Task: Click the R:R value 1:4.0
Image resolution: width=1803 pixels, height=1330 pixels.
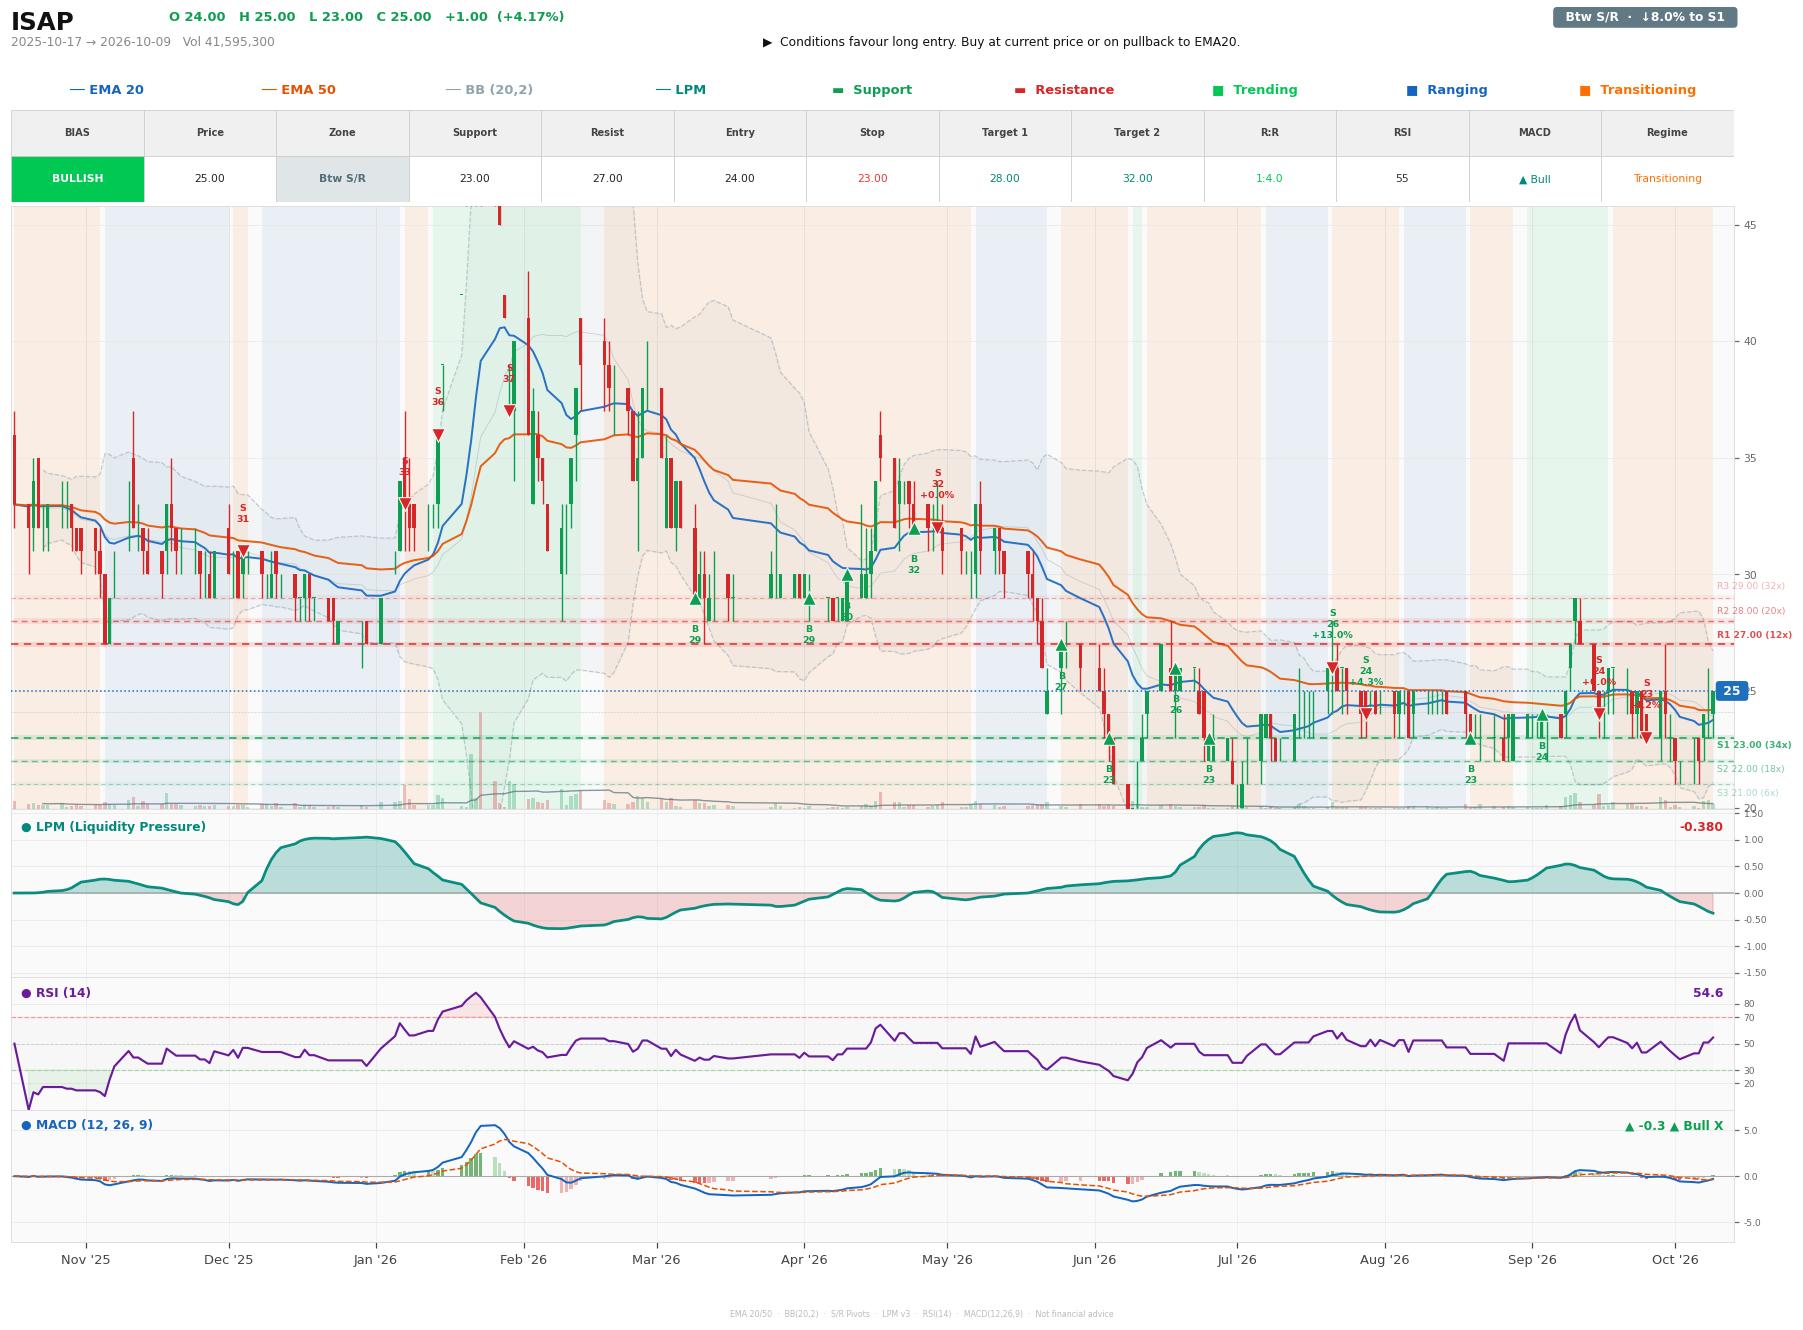Action: 1269,179
